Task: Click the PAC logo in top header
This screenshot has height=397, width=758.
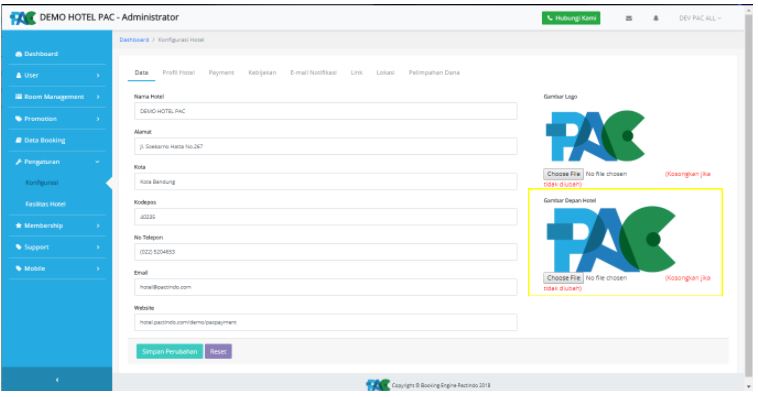Action: point(23,18)
